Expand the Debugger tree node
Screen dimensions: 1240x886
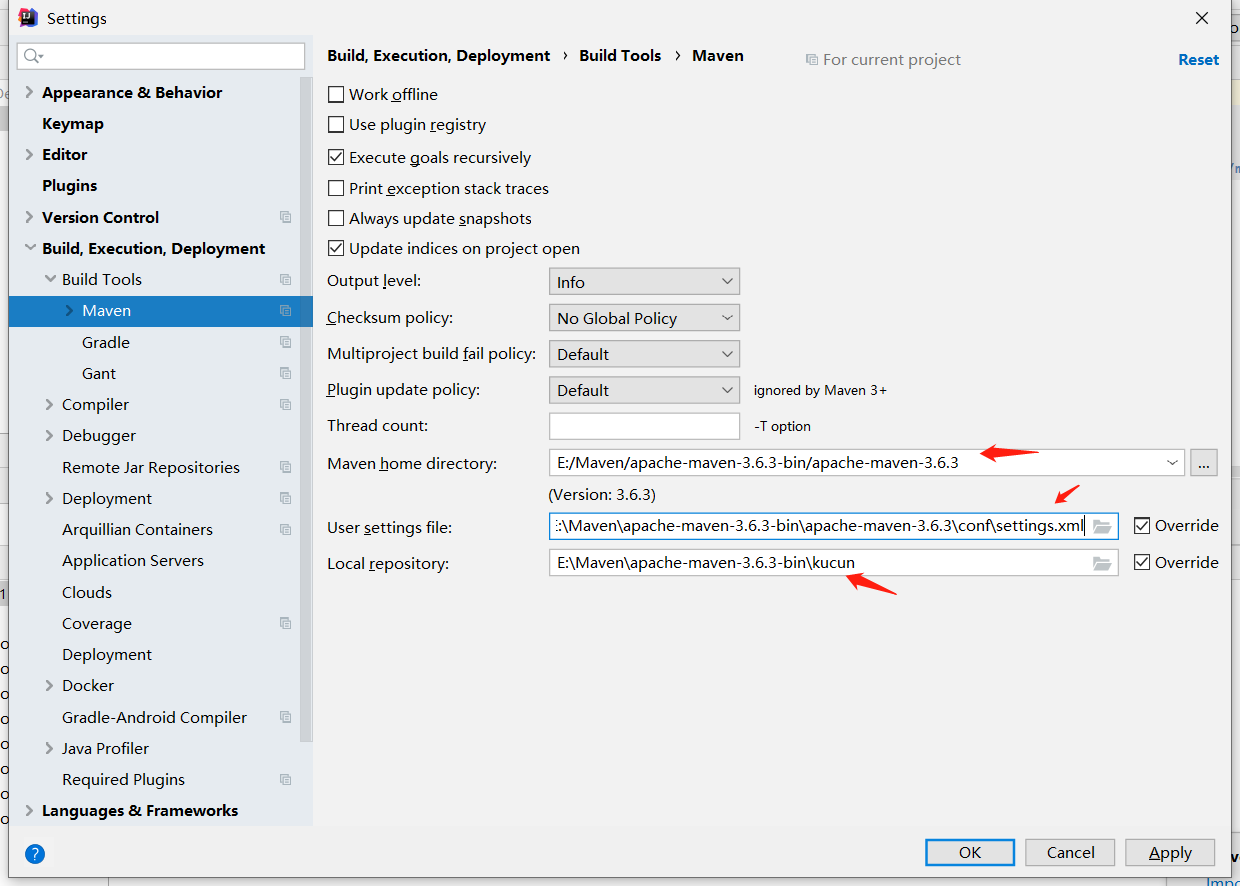pos(50,435)
